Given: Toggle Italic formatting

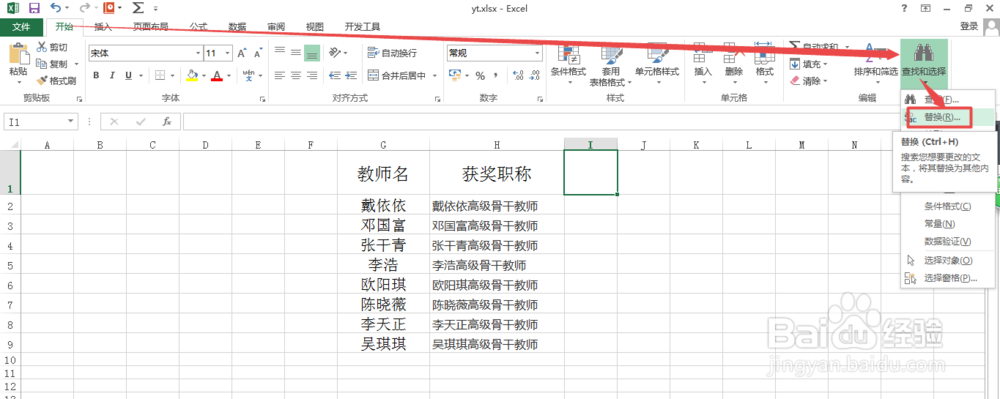Looking at the screenshot, I should click(112, 75).
